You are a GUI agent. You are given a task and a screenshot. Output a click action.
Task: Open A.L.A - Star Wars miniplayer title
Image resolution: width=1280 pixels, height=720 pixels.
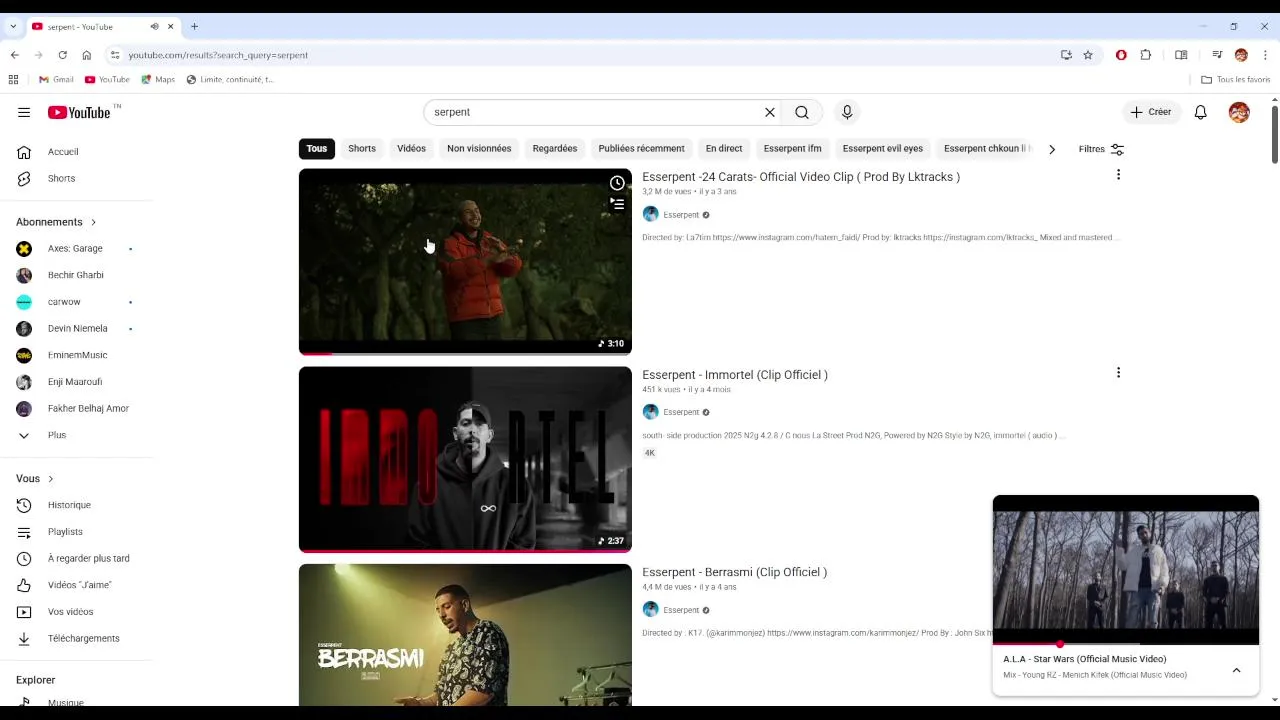point(1085,659)
